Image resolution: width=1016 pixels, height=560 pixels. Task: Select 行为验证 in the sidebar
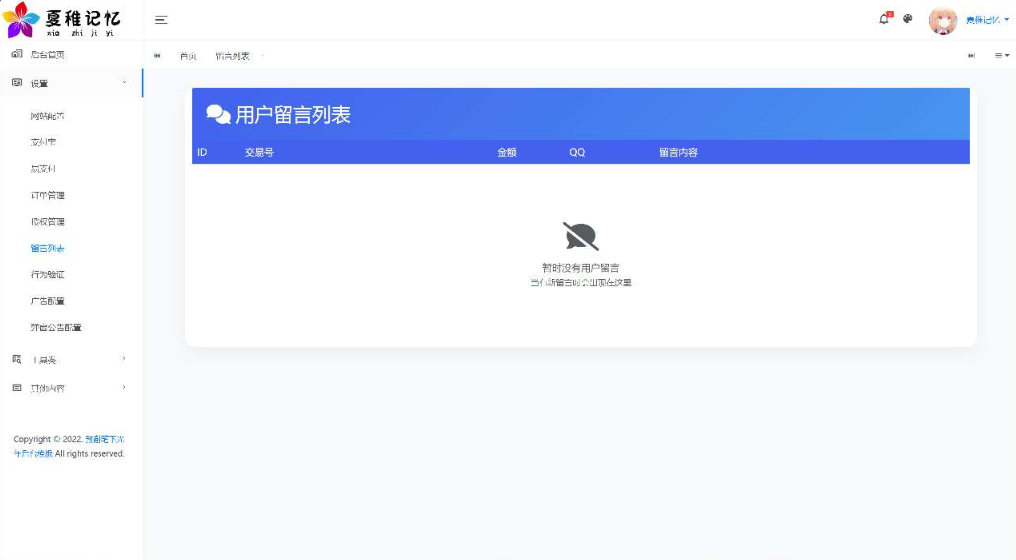click(x=48, y=274)
